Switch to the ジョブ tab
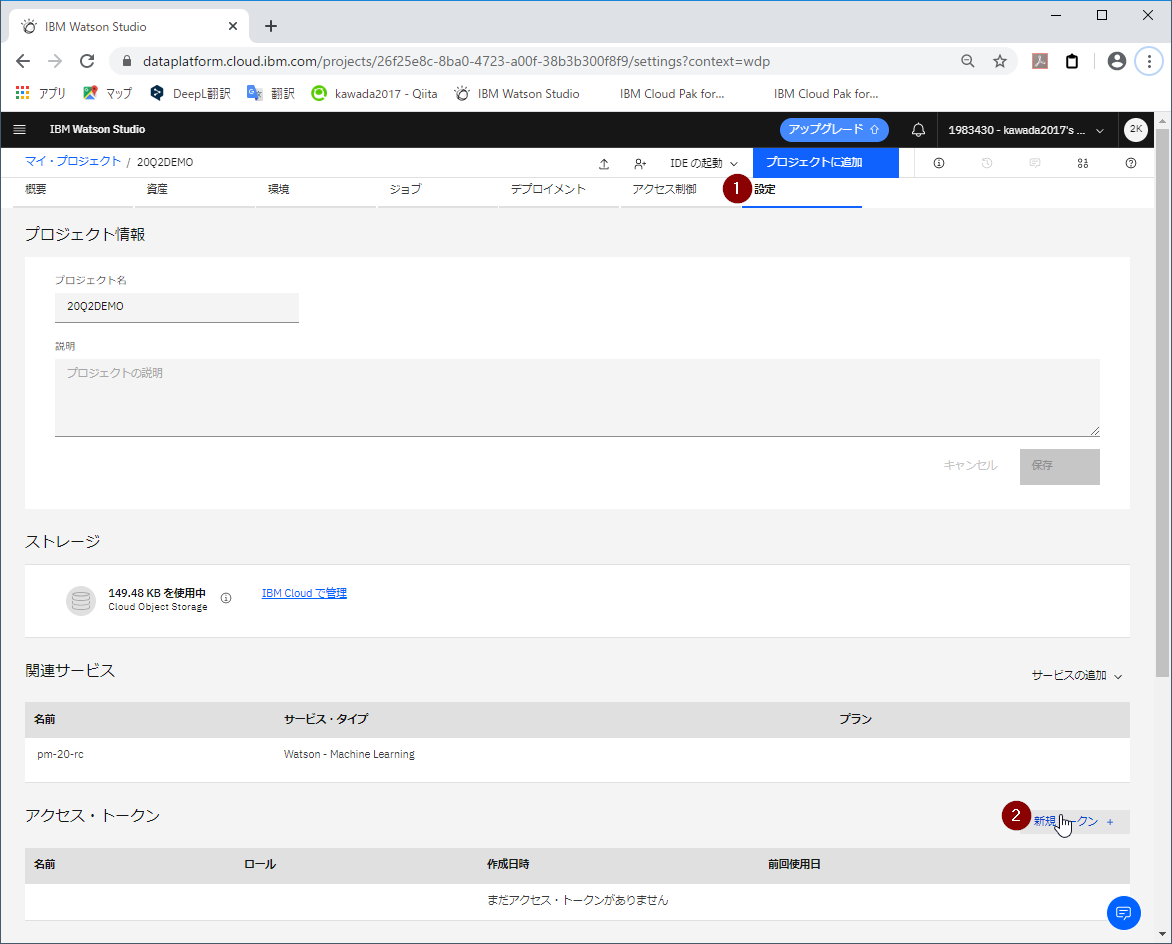The height and width of the screenshot is (944, 1172). pyautogui.click(x=437, y=190)
